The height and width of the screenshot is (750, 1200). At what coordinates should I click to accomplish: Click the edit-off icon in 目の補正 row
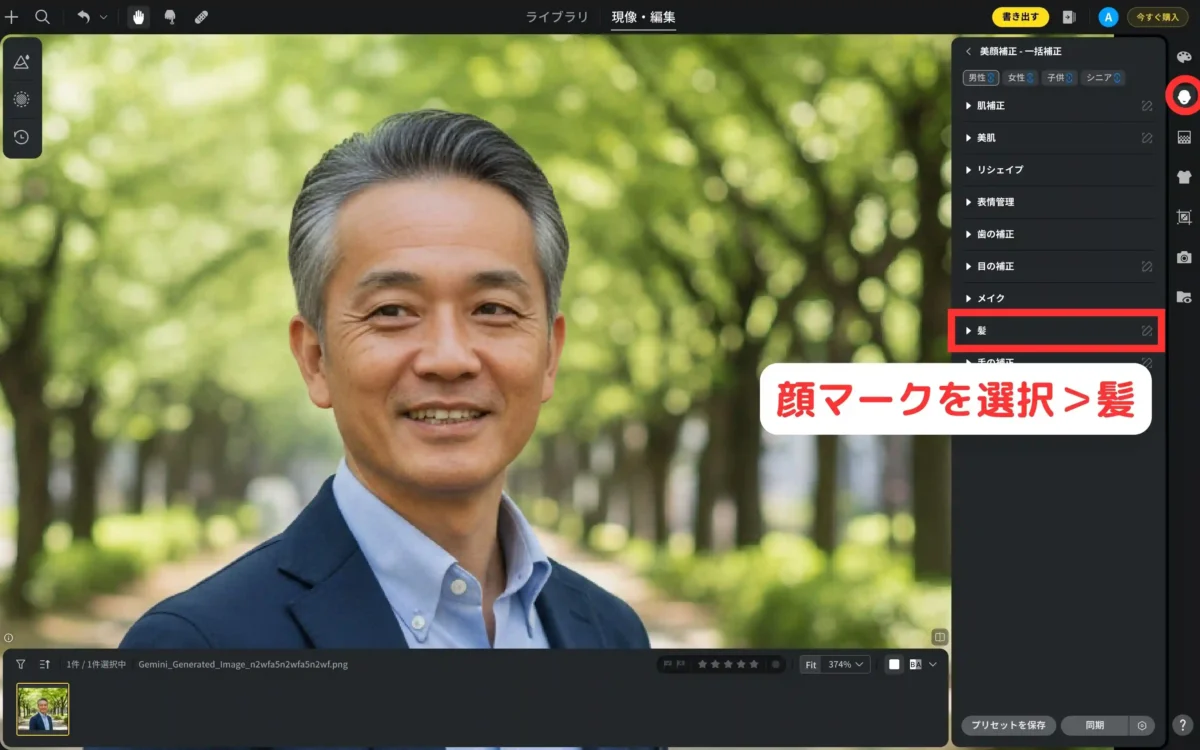point(1147,267)
